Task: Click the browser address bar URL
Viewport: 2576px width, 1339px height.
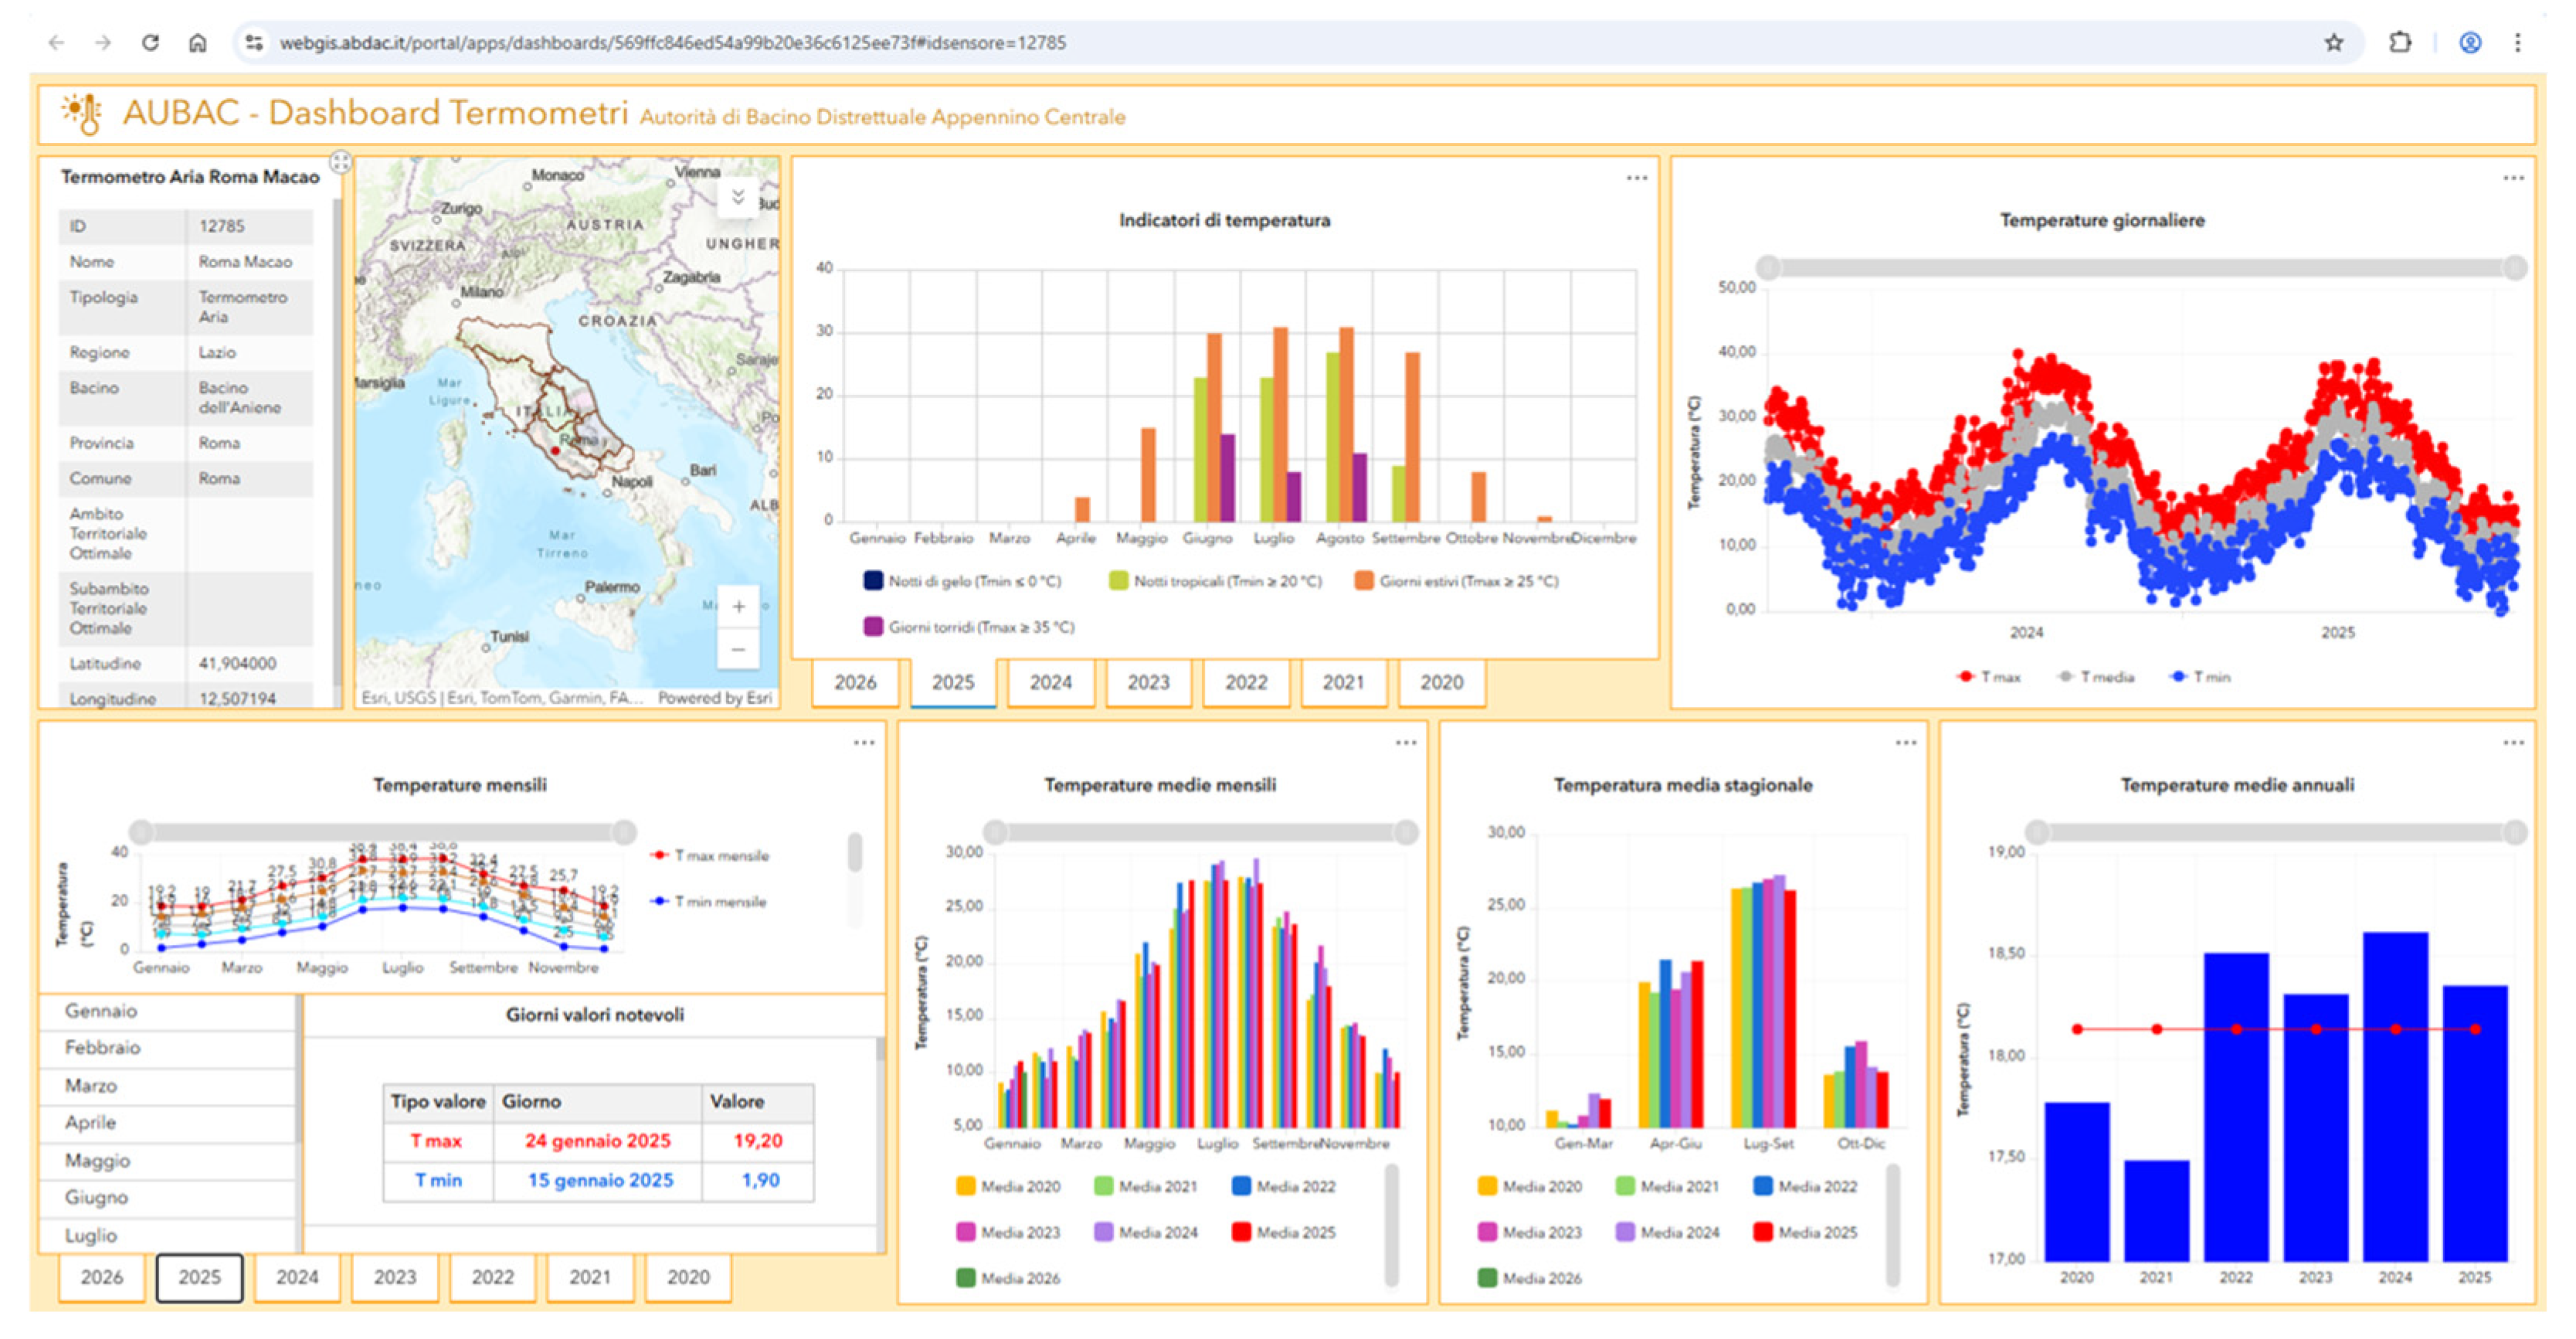Action: click(x=672, y=42)
